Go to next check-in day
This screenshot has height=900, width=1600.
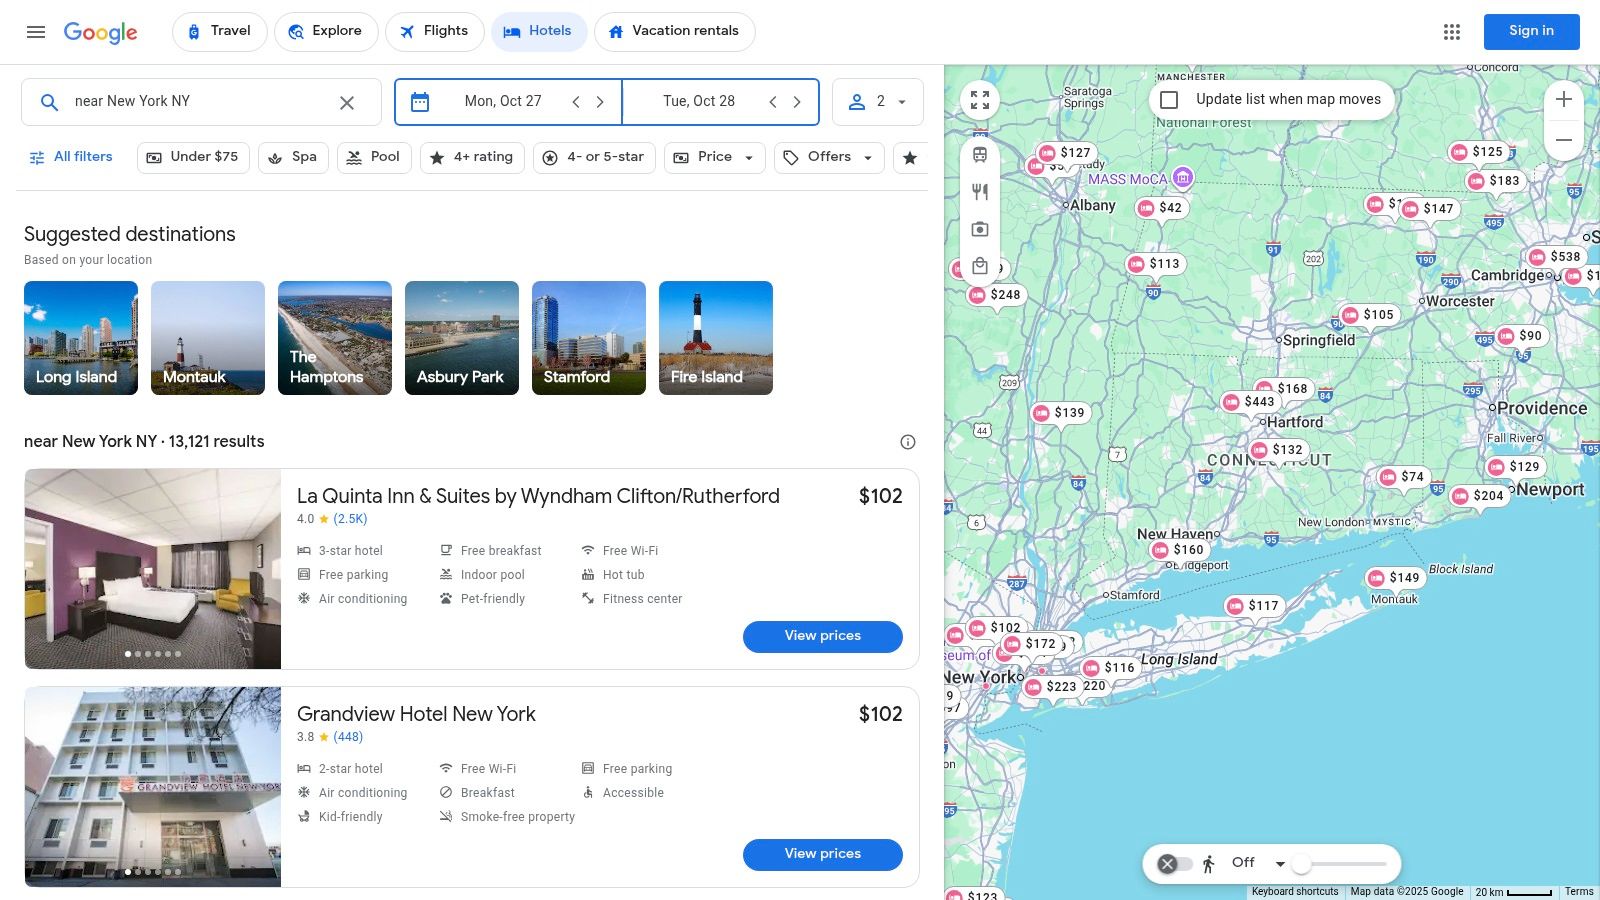[x=600, y=102]
